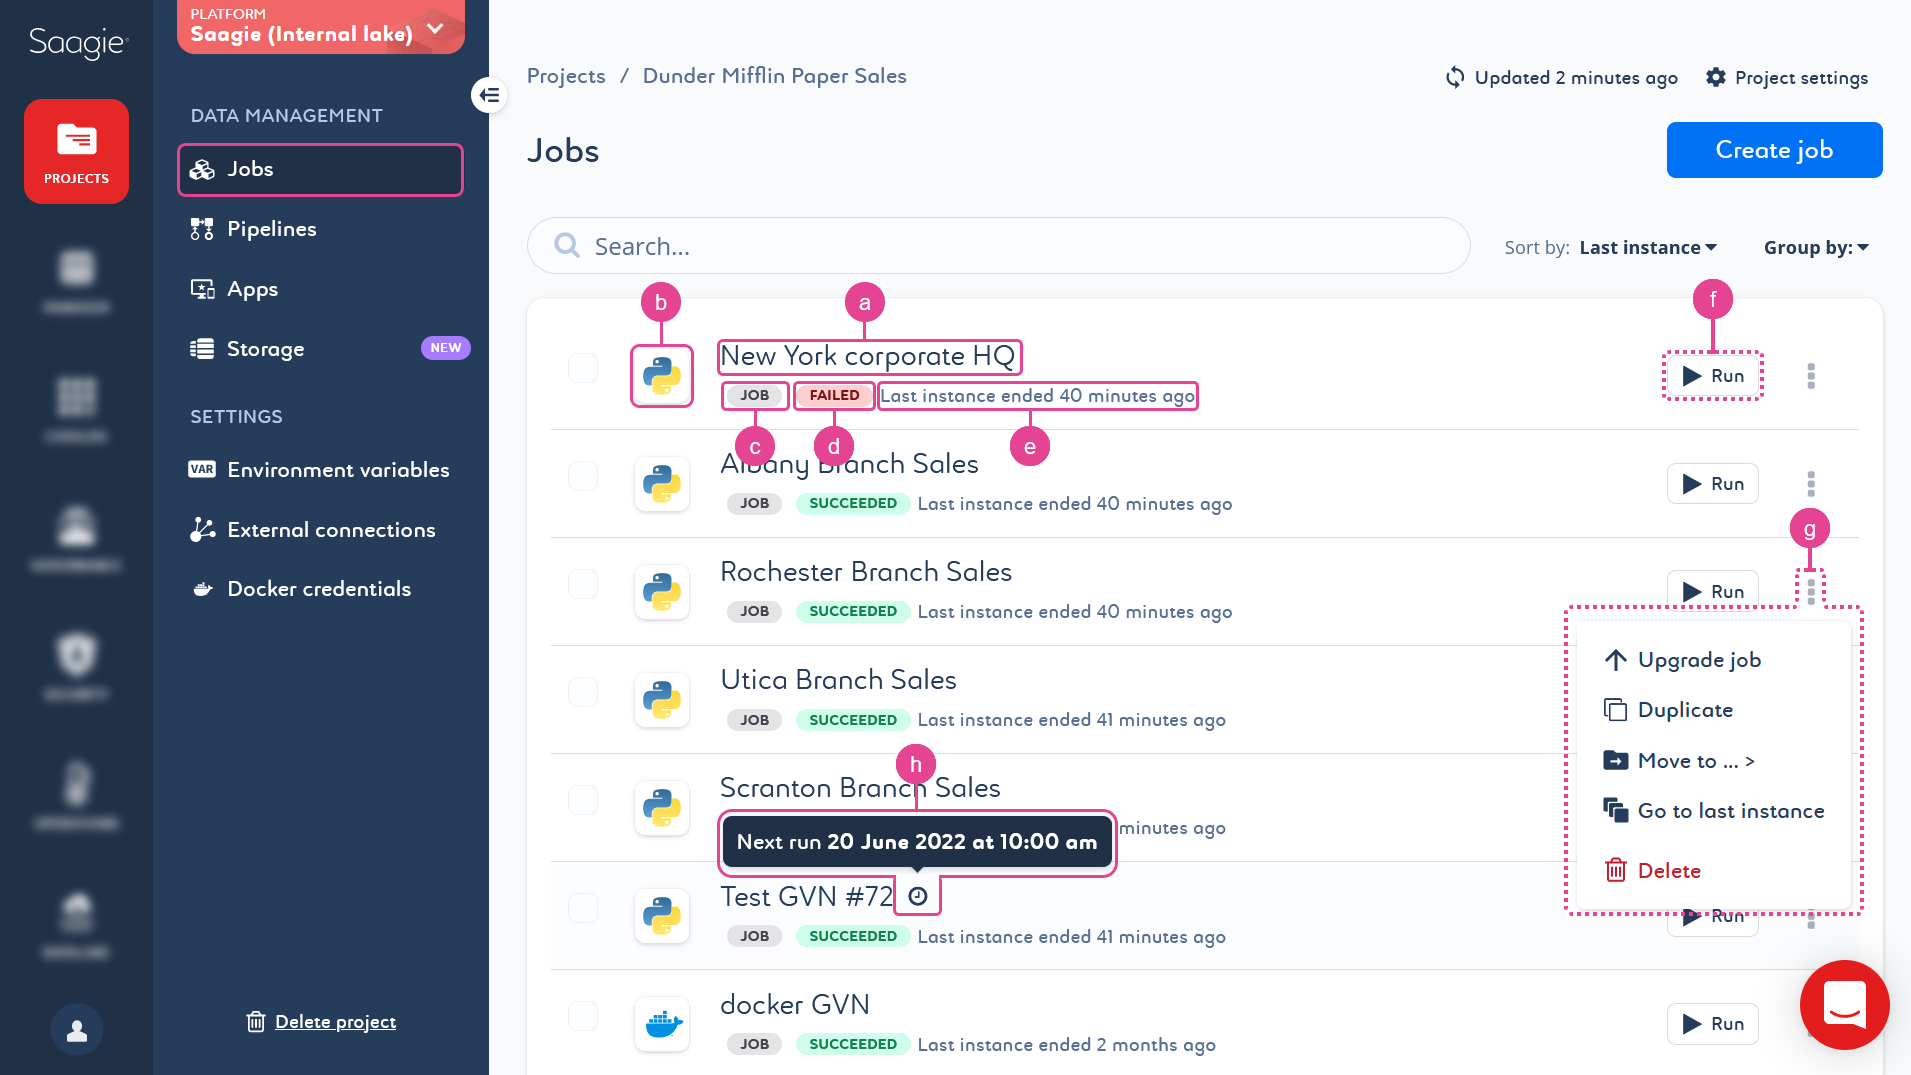Open Dunder Mifflin Paper Sales breadcrumb

774,76
